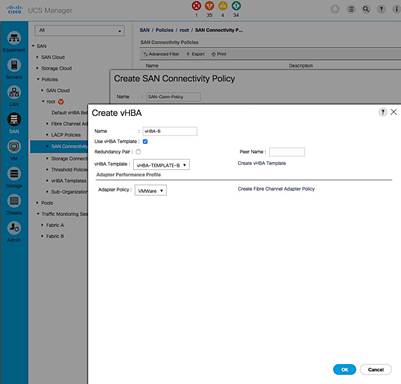Collapse the Policies tree node
Viewport: 401px width, 384px height.
coord(38,79)
